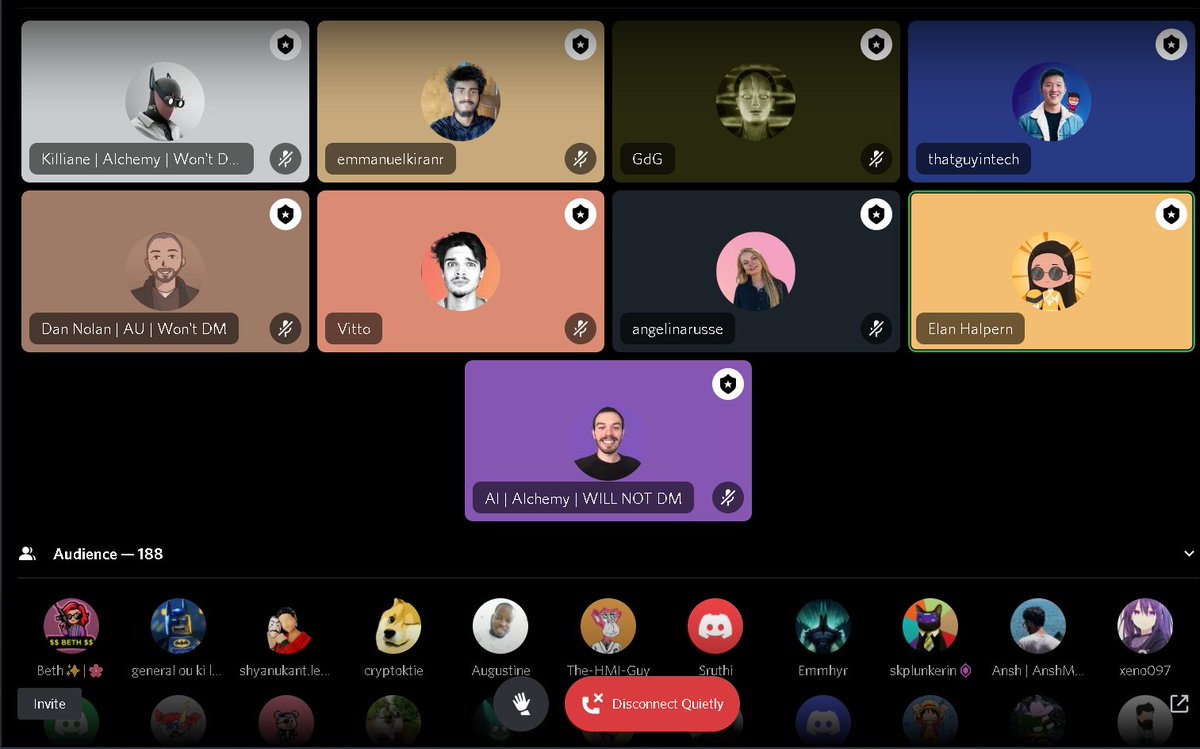Image resolution: width=1200 pixels, height=749 pixels.
Task: Click muted microphone icon on GdG's tile
Action: 877,159
